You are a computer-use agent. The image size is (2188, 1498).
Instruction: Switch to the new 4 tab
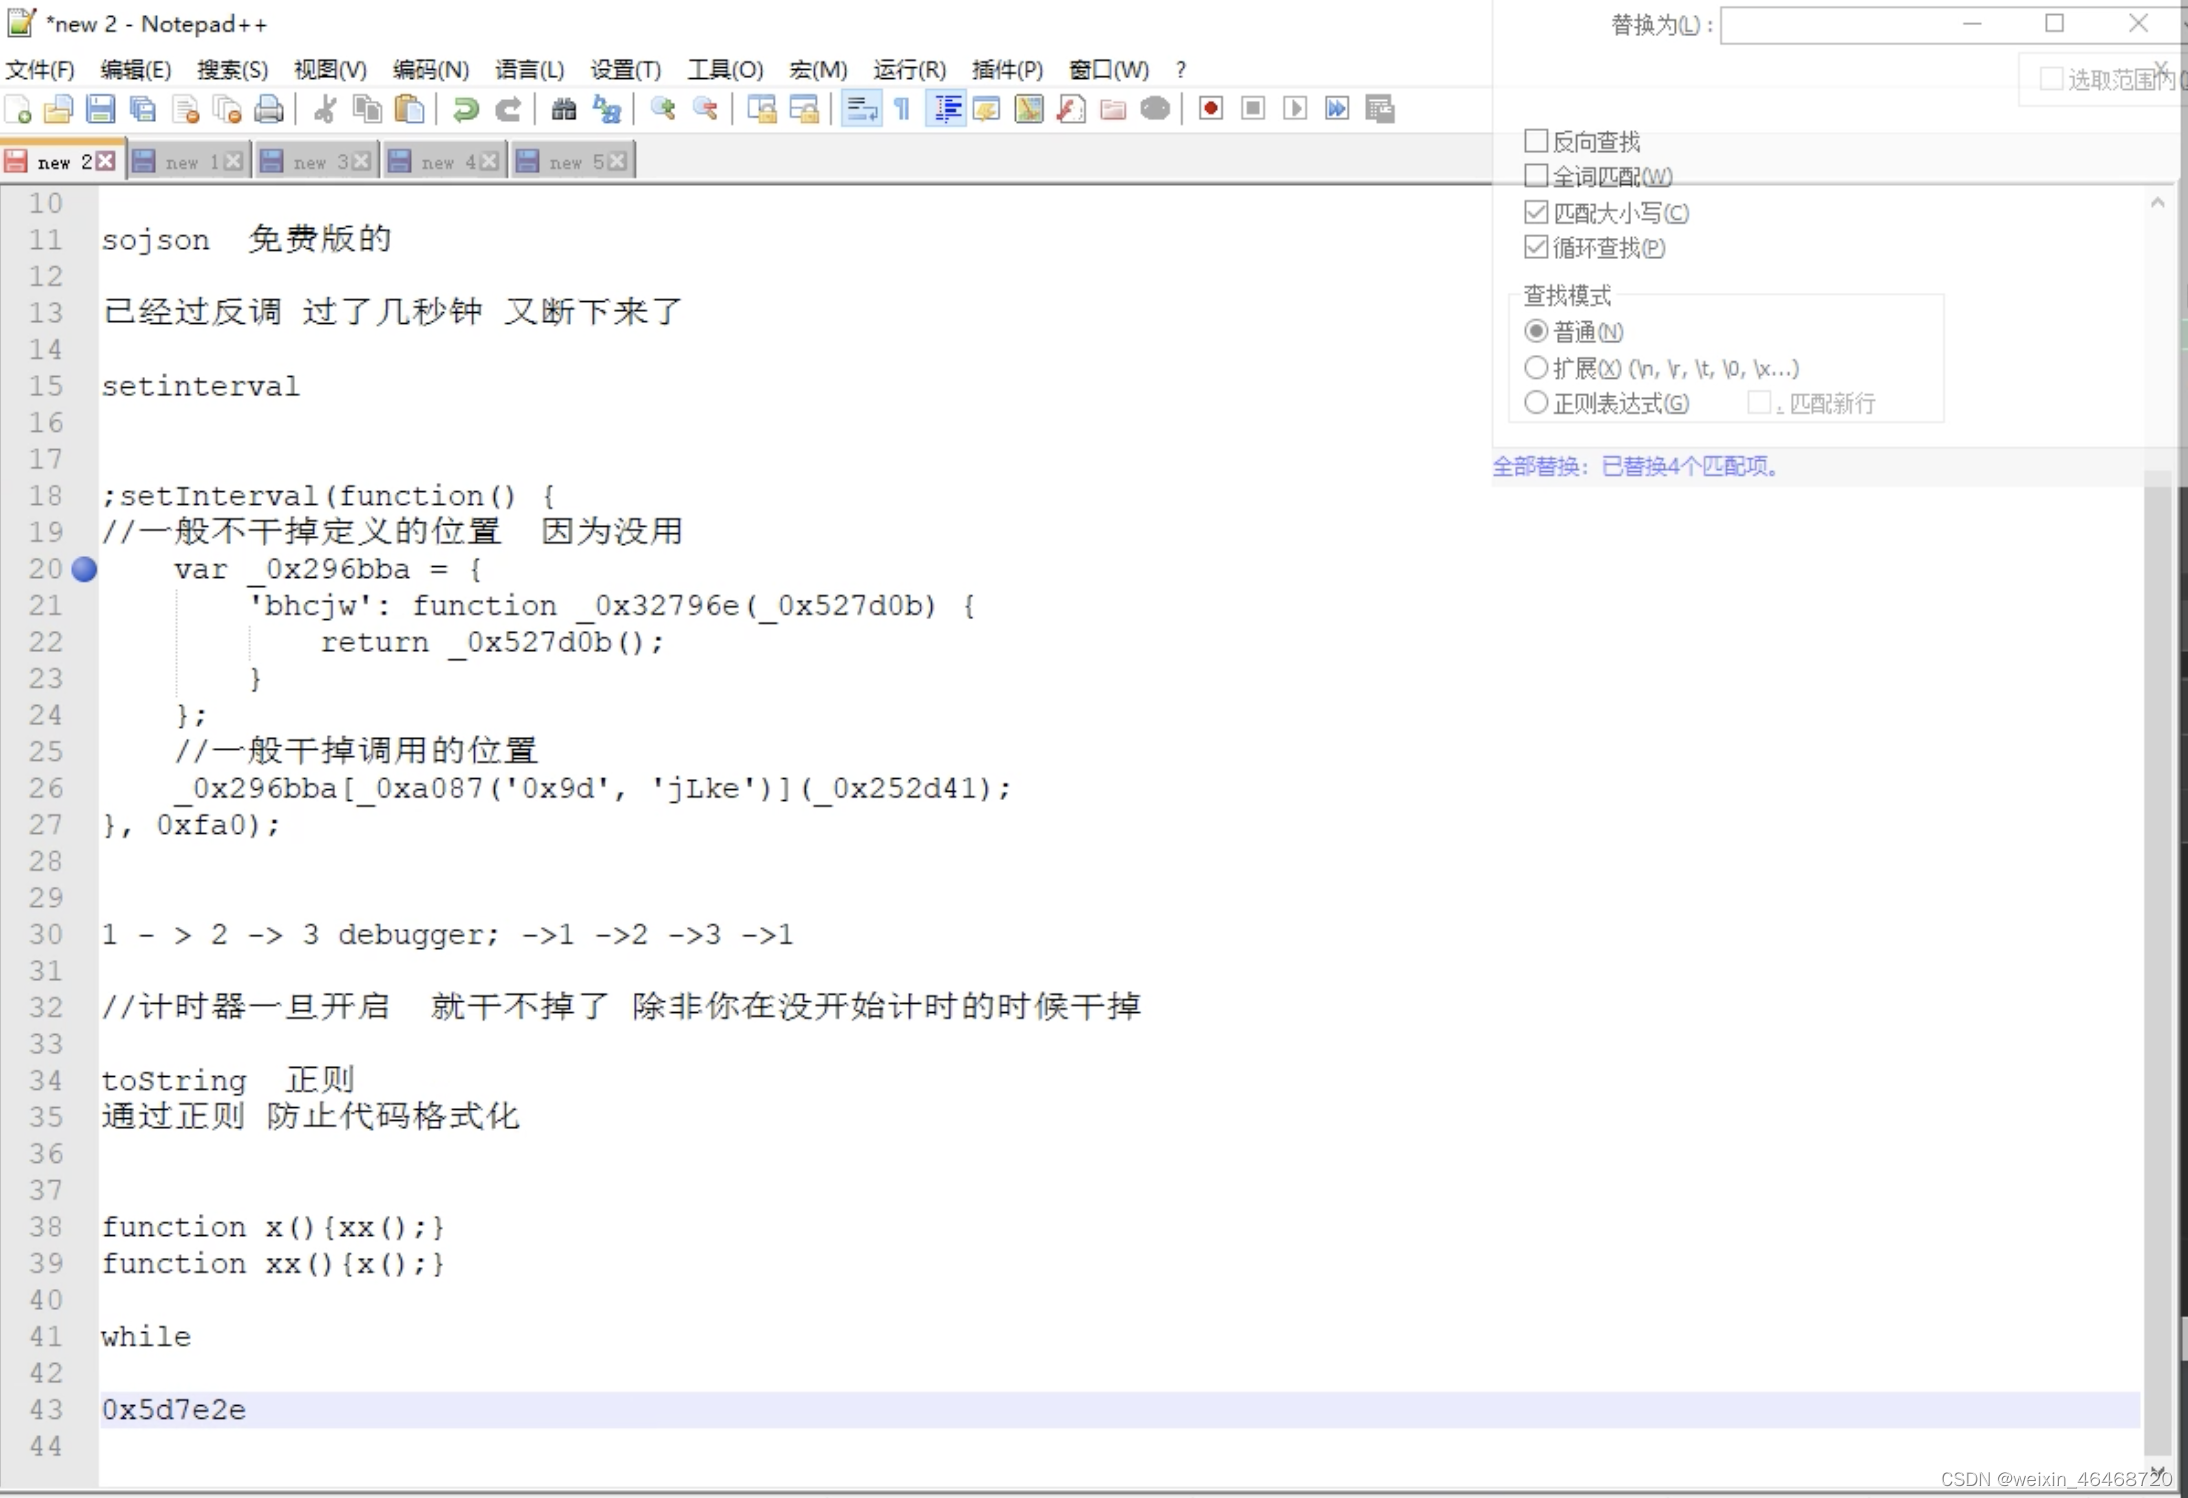pyautogui.click(x=440, y=160)
